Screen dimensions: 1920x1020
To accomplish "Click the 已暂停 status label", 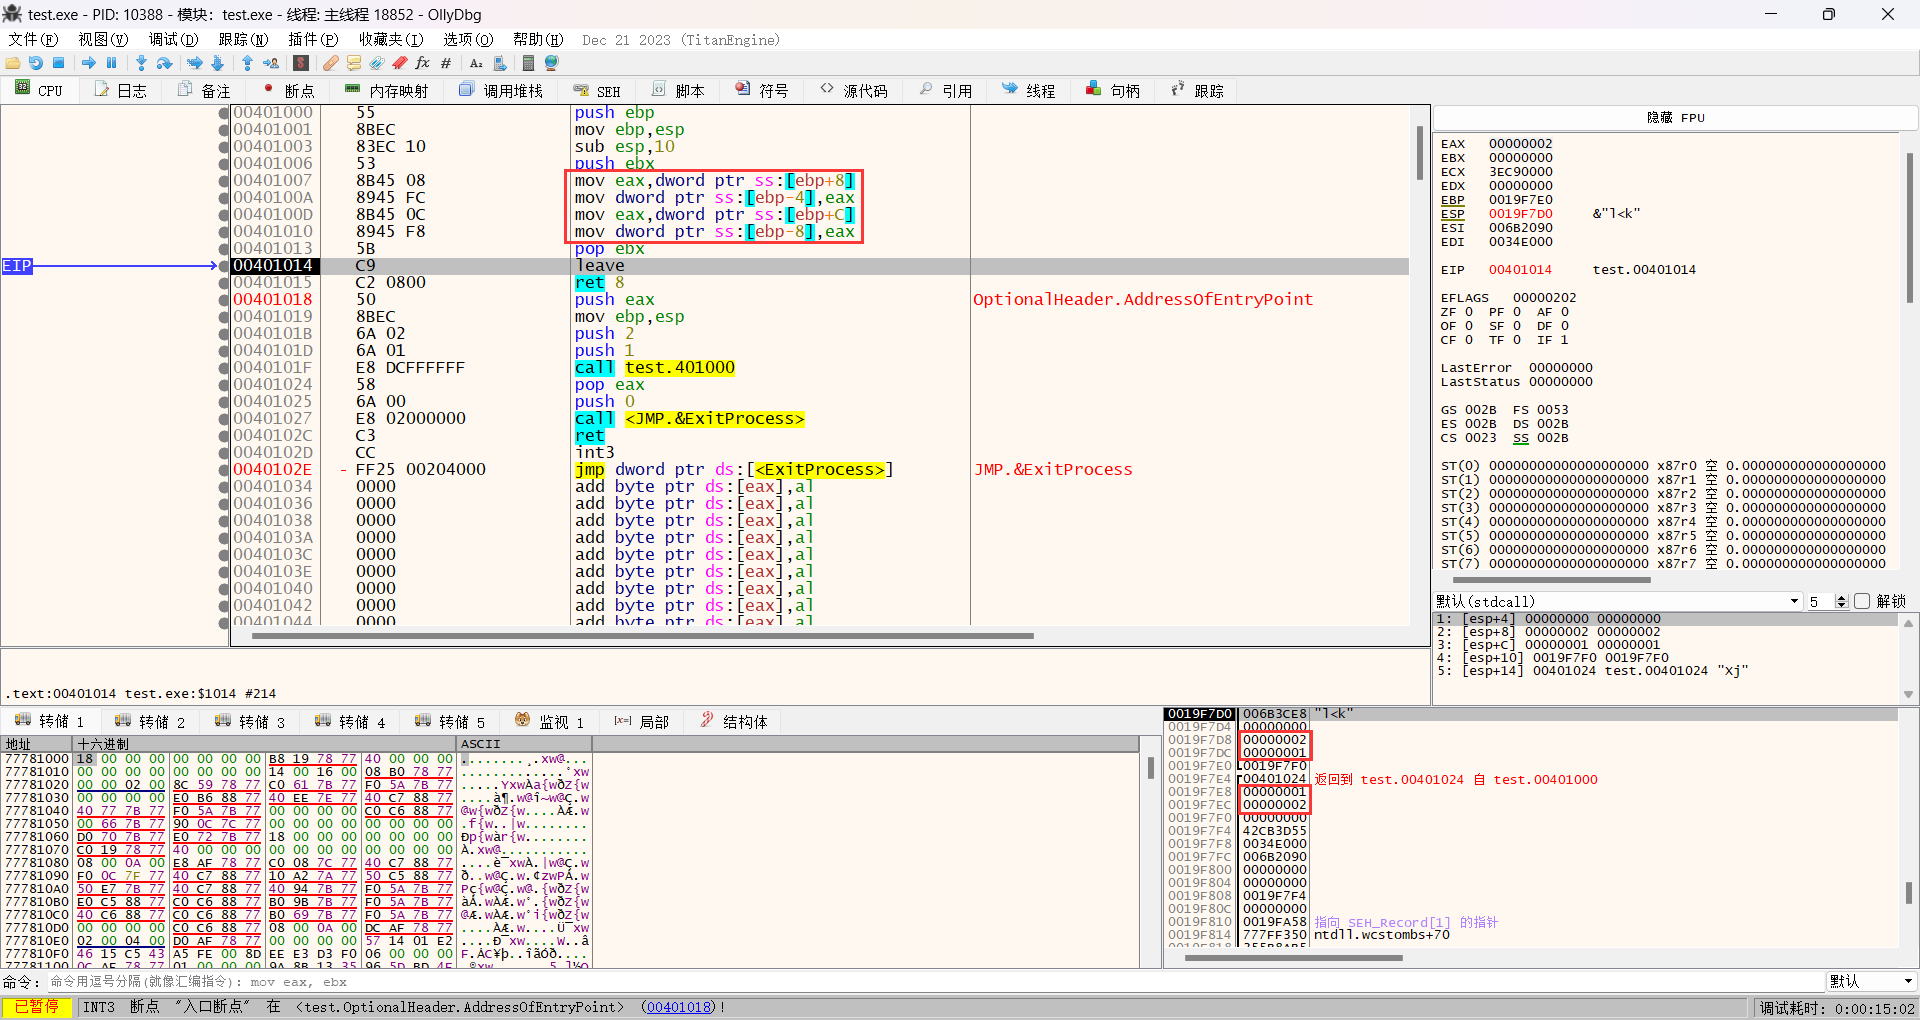I will (x=37, y=1007).
